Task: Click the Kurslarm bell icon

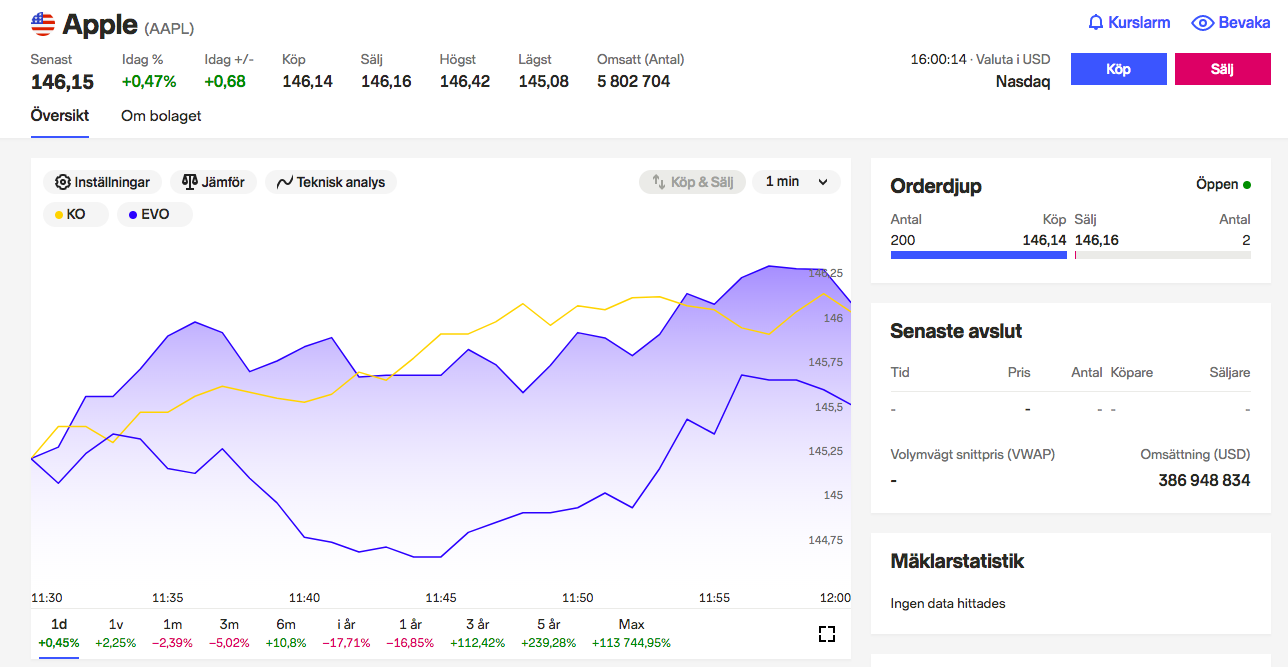Action: pos(1095,22)
